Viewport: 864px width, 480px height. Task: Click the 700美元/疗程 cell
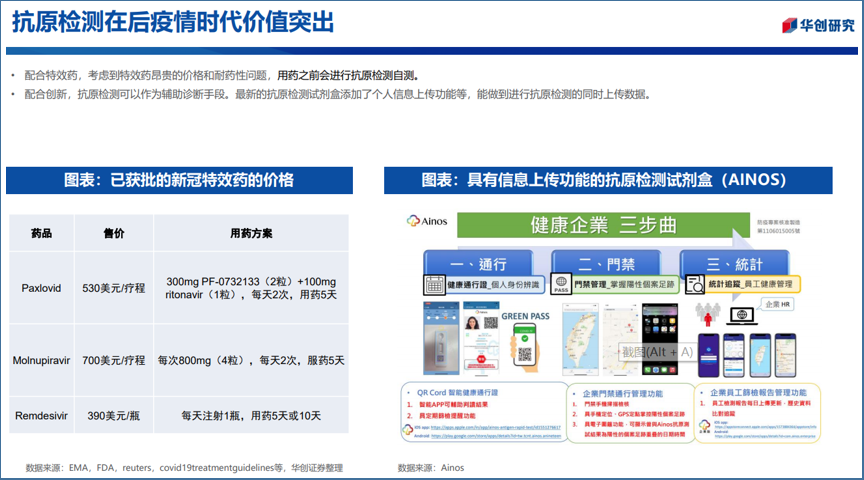(x=114, y=360)
